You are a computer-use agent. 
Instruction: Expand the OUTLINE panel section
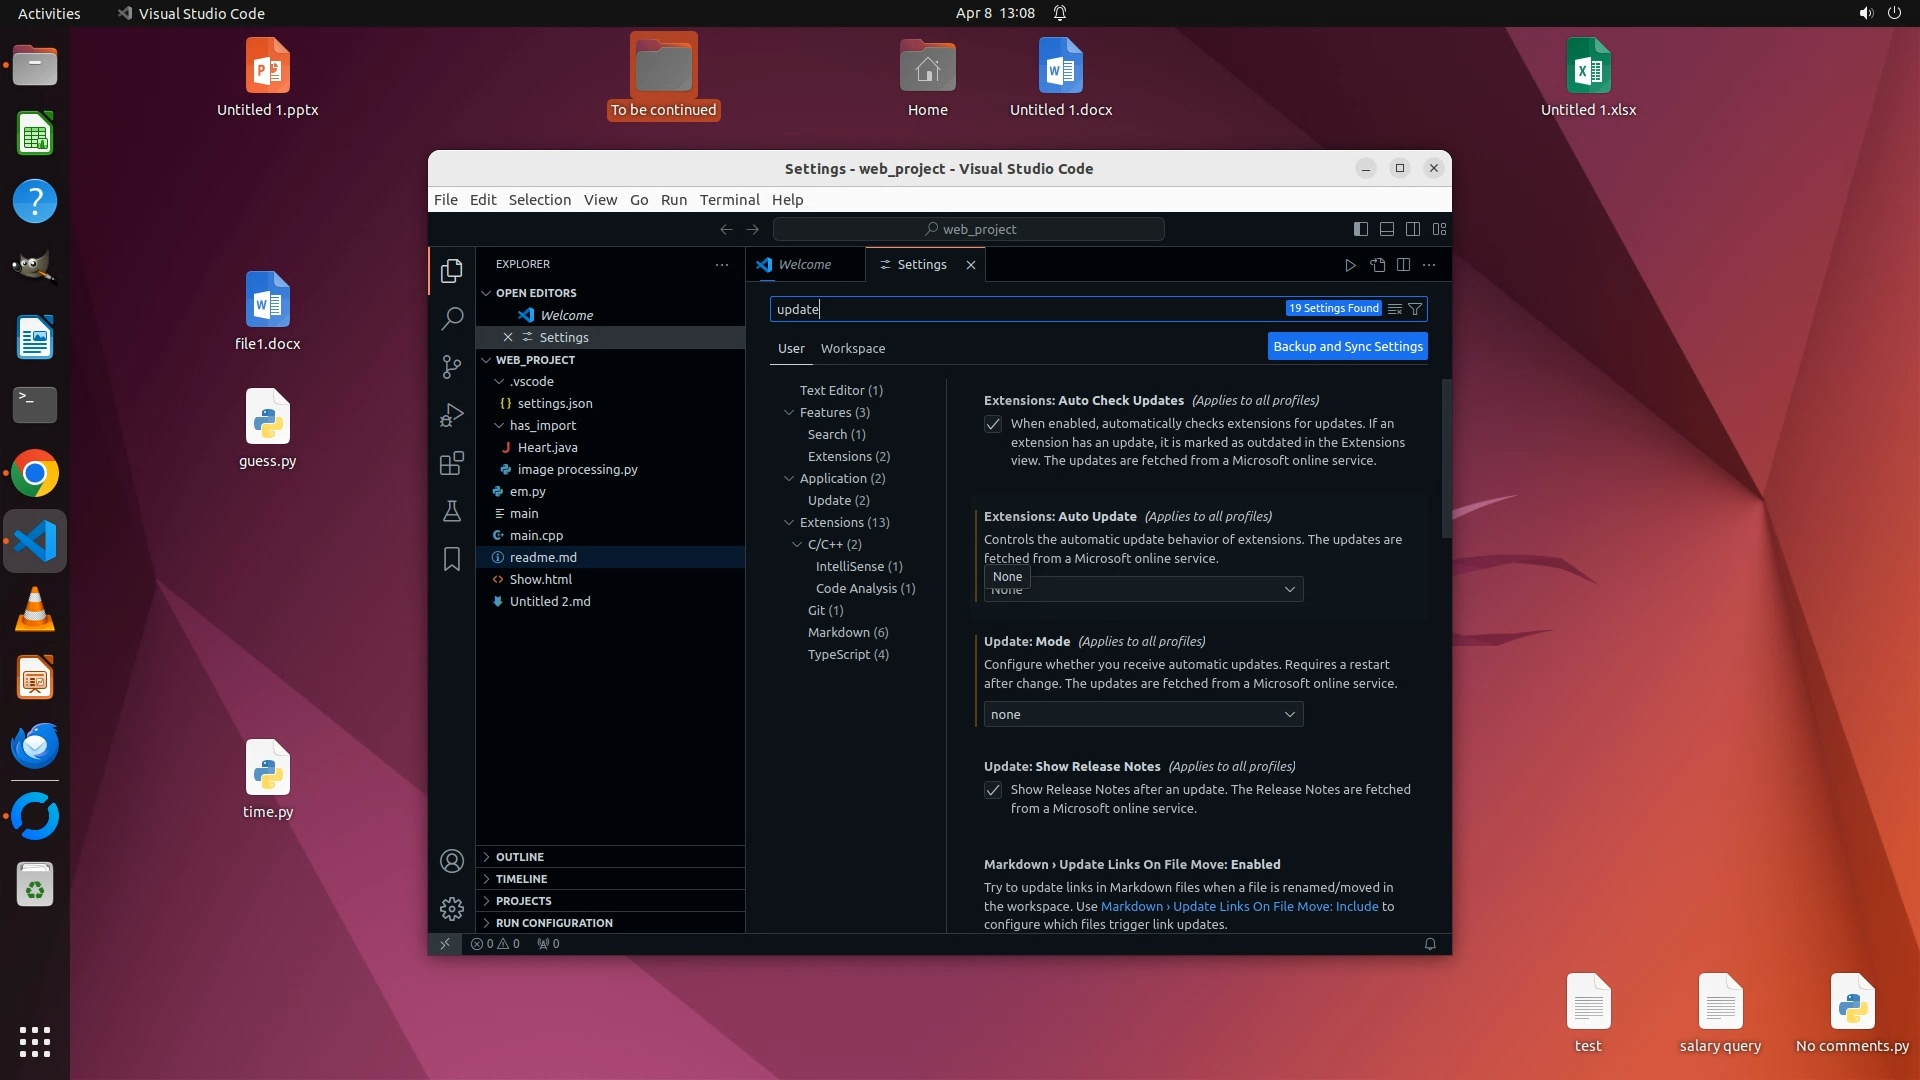520,857
